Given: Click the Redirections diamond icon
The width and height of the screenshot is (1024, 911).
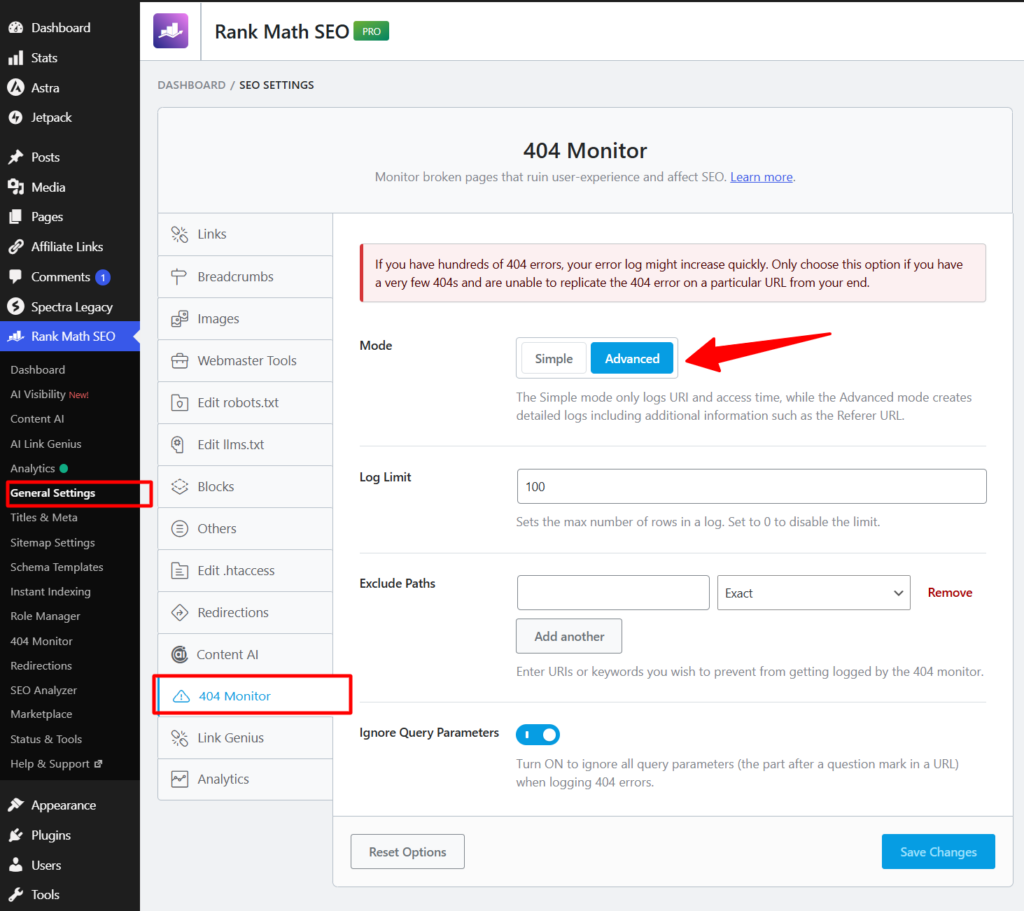Looking at the screenshot, I should point(179,613).
